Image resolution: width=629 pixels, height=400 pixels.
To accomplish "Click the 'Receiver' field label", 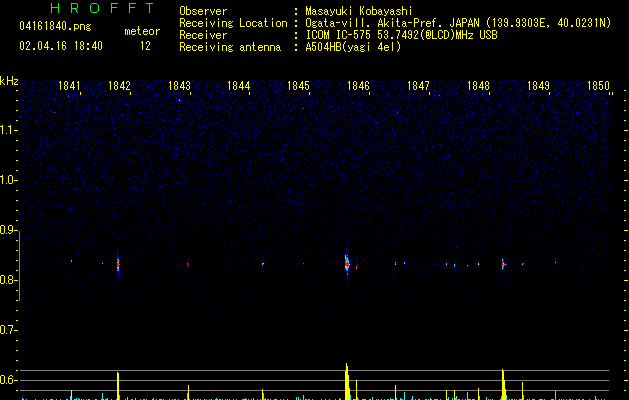I will click(203, 35).
